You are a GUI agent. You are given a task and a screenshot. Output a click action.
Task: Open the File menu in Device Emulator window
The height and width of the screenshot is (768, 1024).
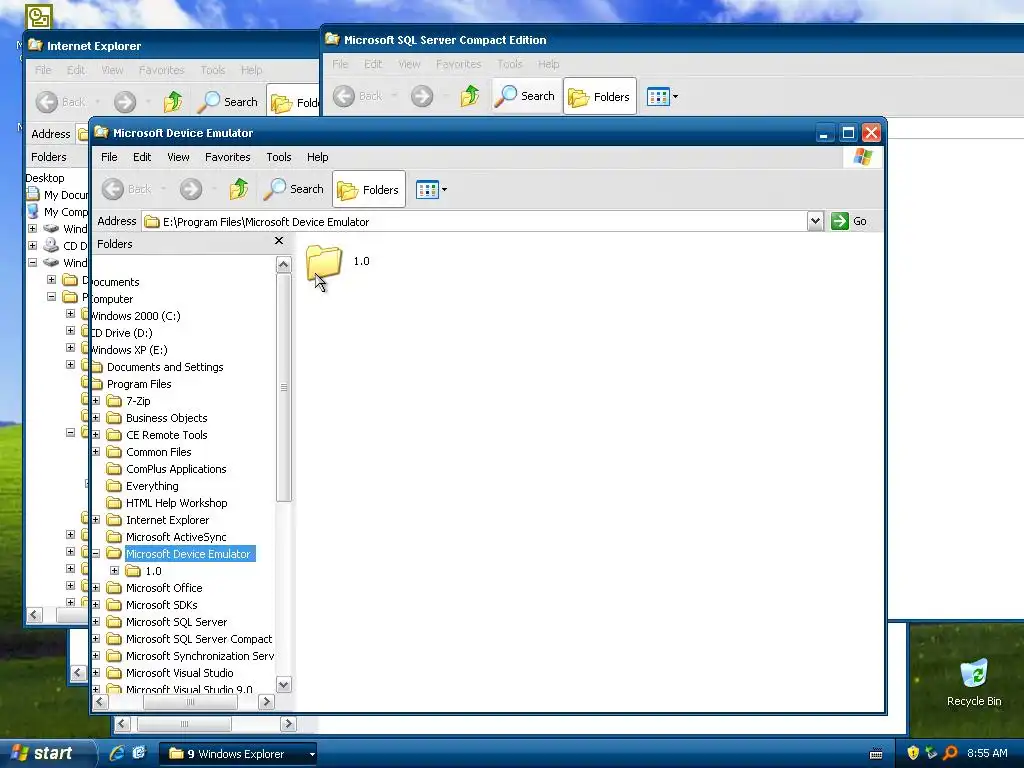click(x=109, y=157)
